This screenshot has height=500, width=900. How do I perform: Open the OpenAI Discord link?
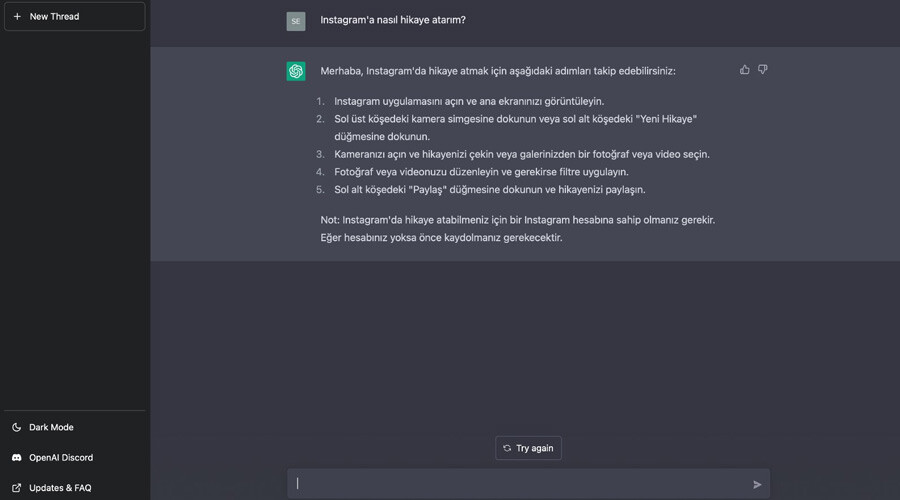tap(61, 458)
